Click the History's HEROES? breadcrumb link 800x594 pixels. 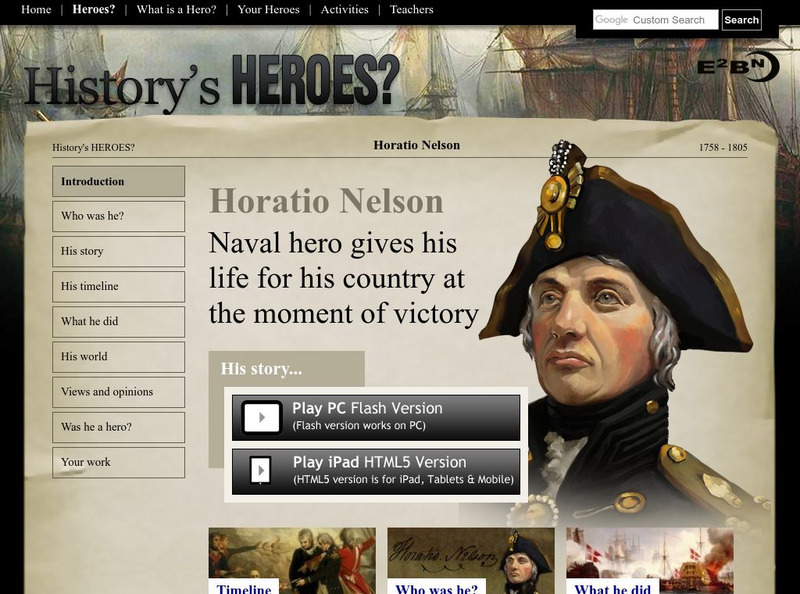(x=93, y=147)
